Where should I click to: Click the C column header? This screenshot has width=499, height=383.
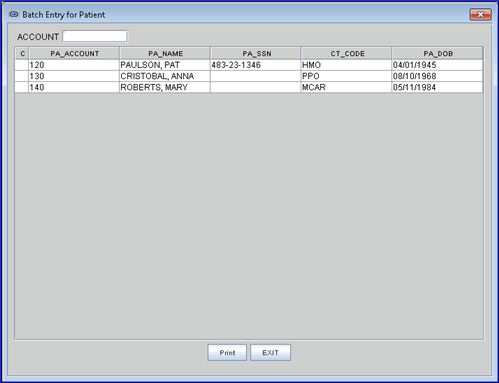click(x=22, y=53)
